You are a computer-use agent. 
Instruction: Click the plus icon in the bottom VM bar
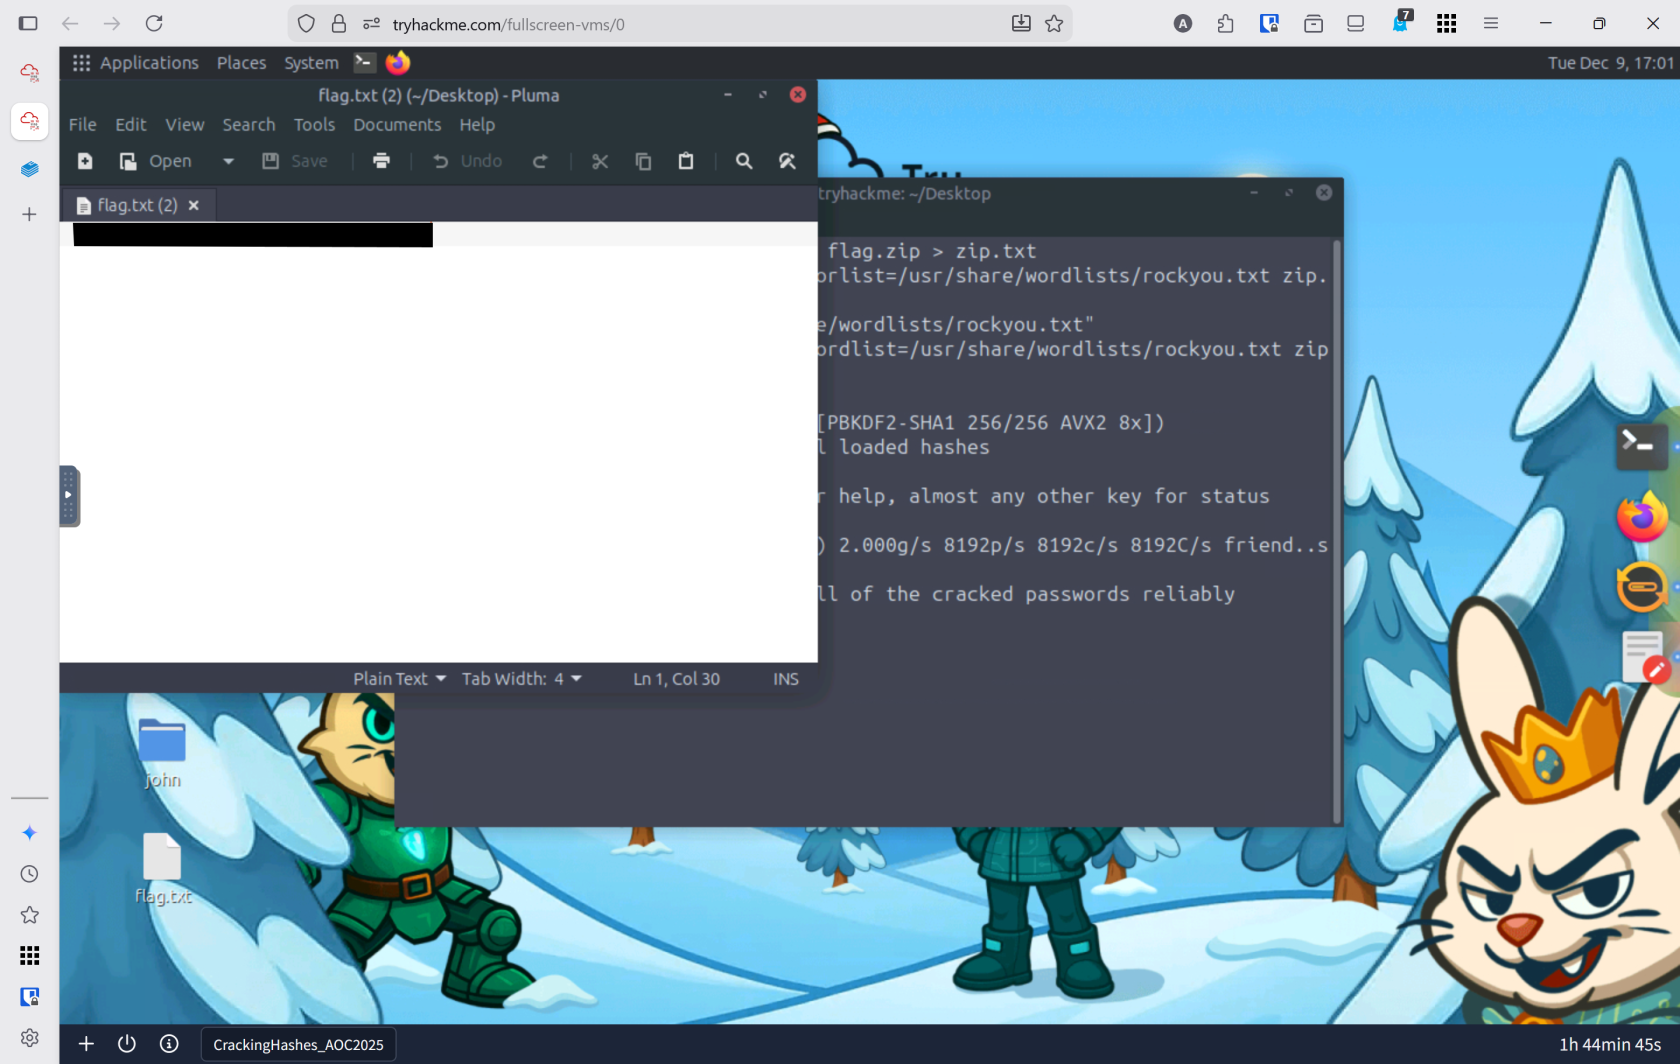[86, 1044]
